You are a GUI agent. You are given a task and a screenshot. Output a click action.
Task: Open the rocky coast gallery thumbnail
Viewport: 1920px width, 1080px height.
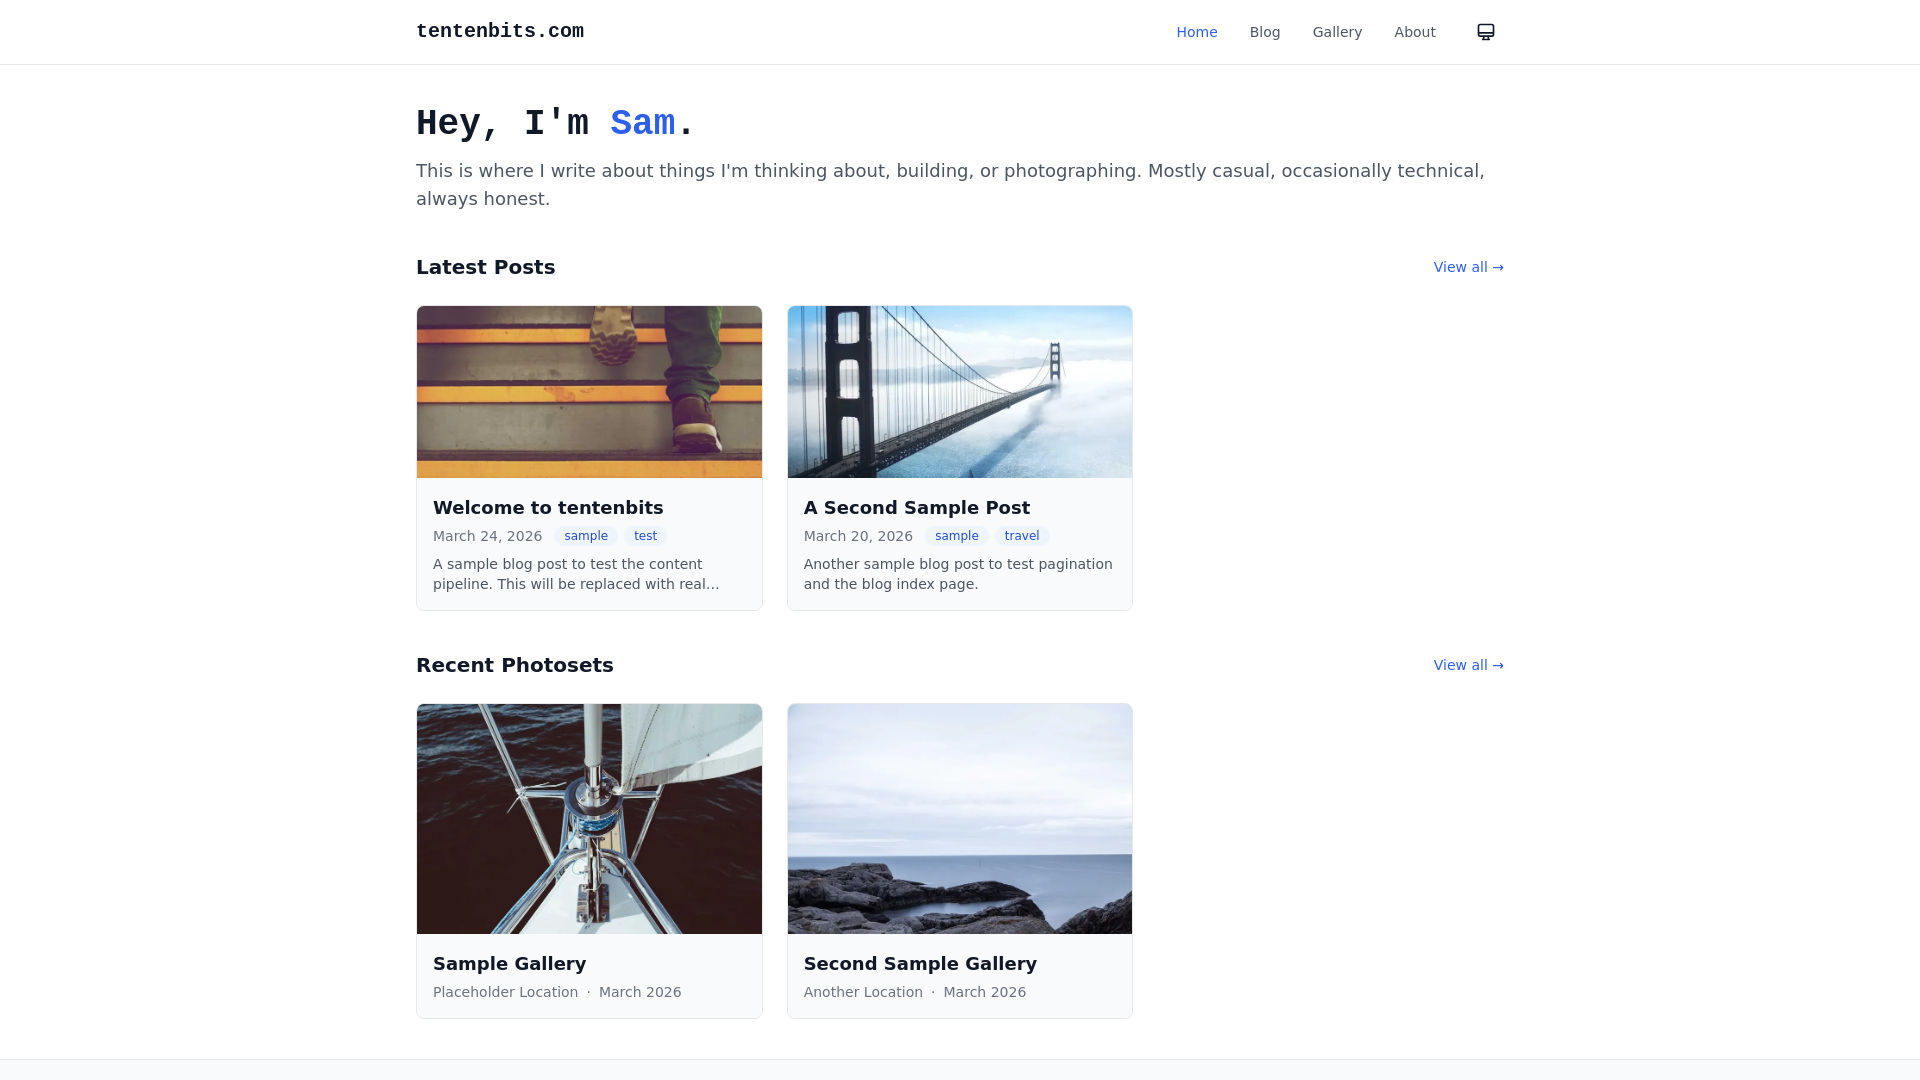coord(960,819)
